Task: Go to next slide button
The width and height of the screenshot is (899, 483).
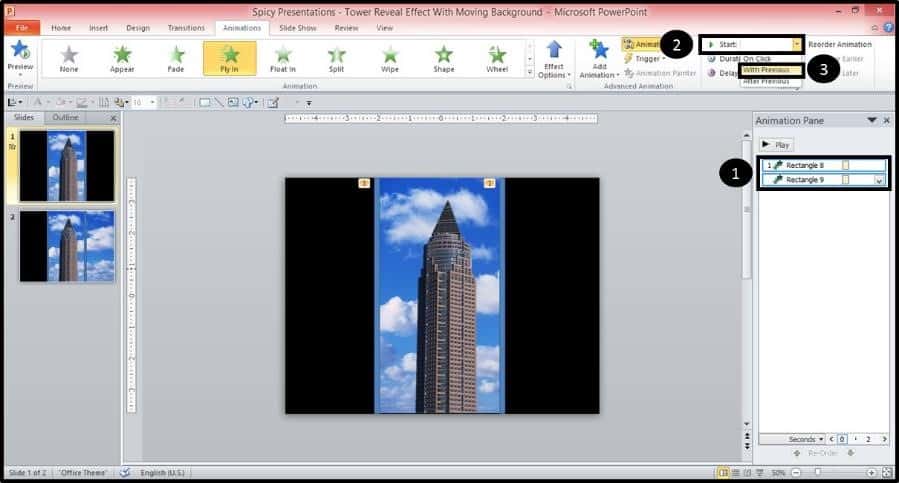Action: click(x=746, y=446)
